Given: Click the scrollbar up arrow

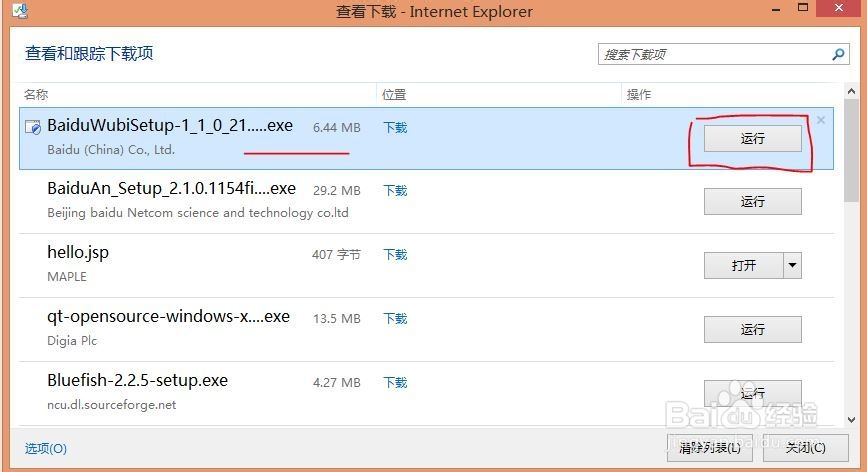Looking at the screenshot, I should tap(852, 91).
